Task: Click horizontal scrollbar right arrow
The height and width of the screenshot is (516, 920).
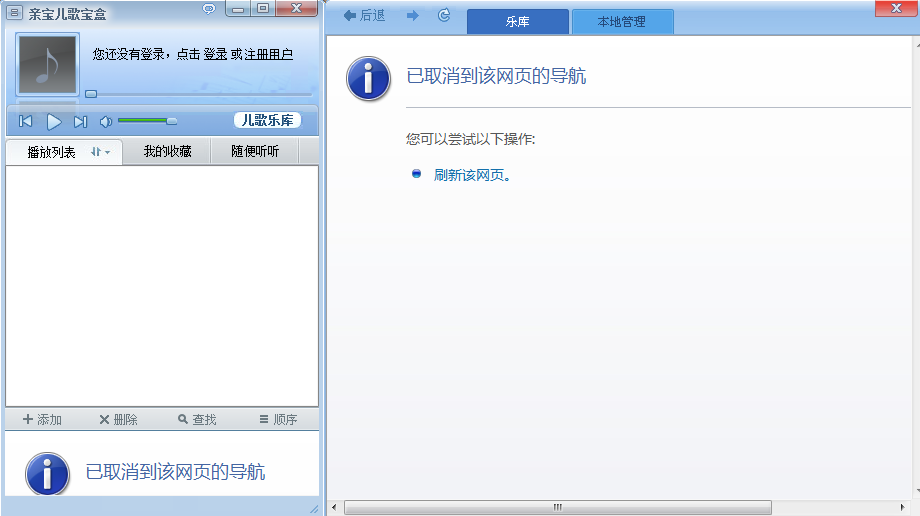Action: (902, 507)
